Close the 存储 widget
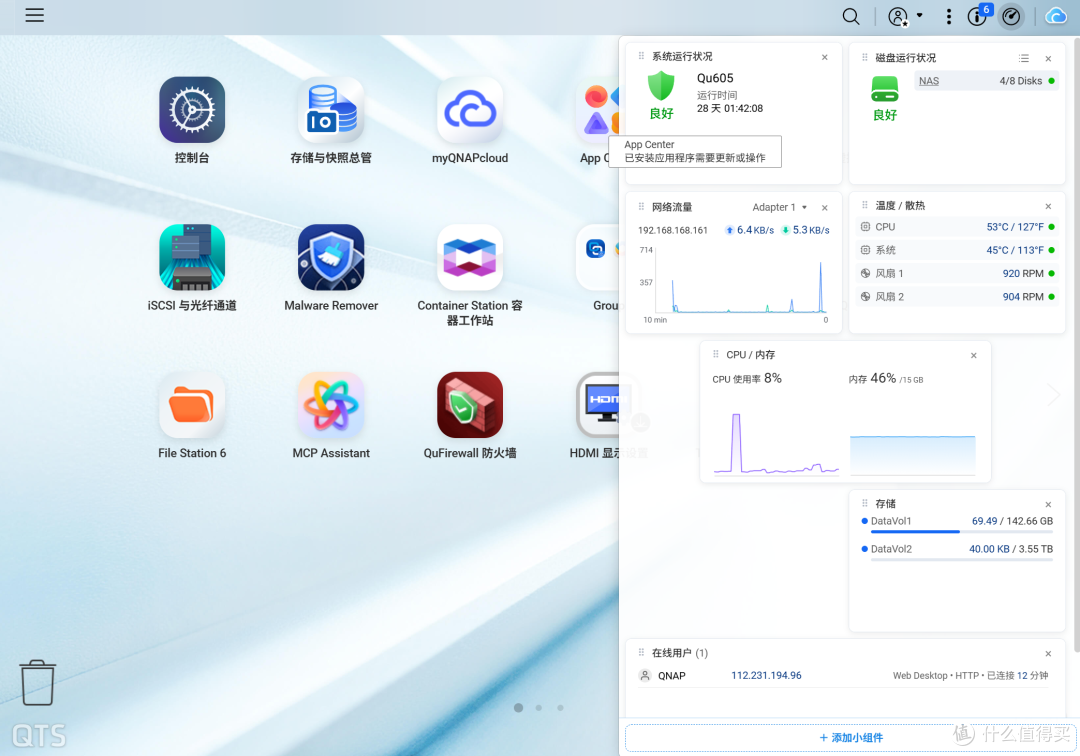The width and height of the screenshot is (1080, 756). (1048, 504)
